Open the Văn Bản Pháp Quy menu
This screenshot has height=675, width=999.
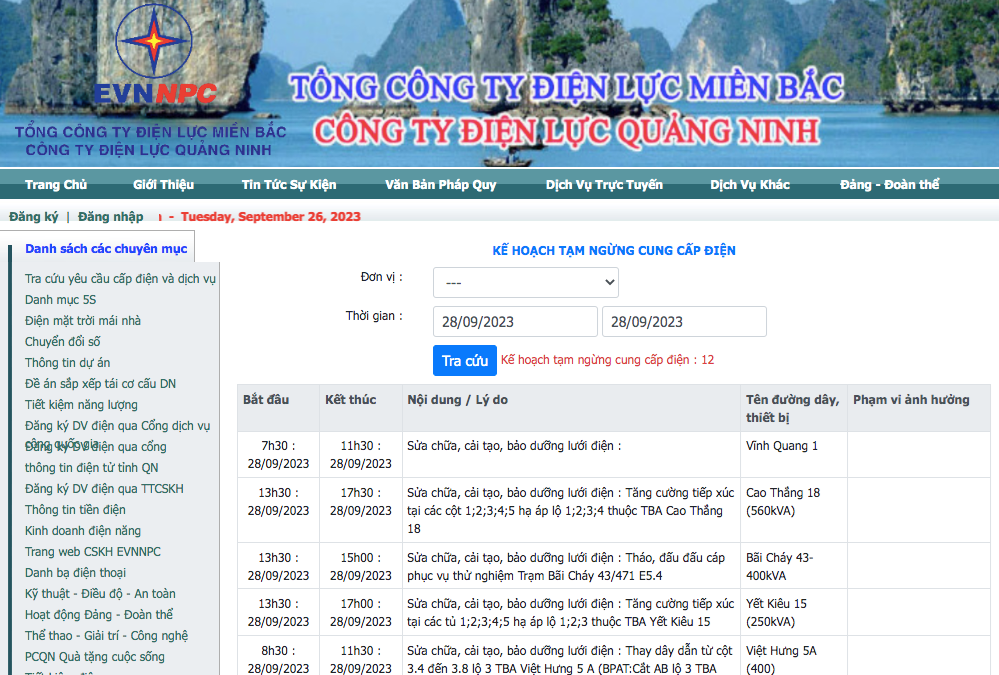pos(441,185)
